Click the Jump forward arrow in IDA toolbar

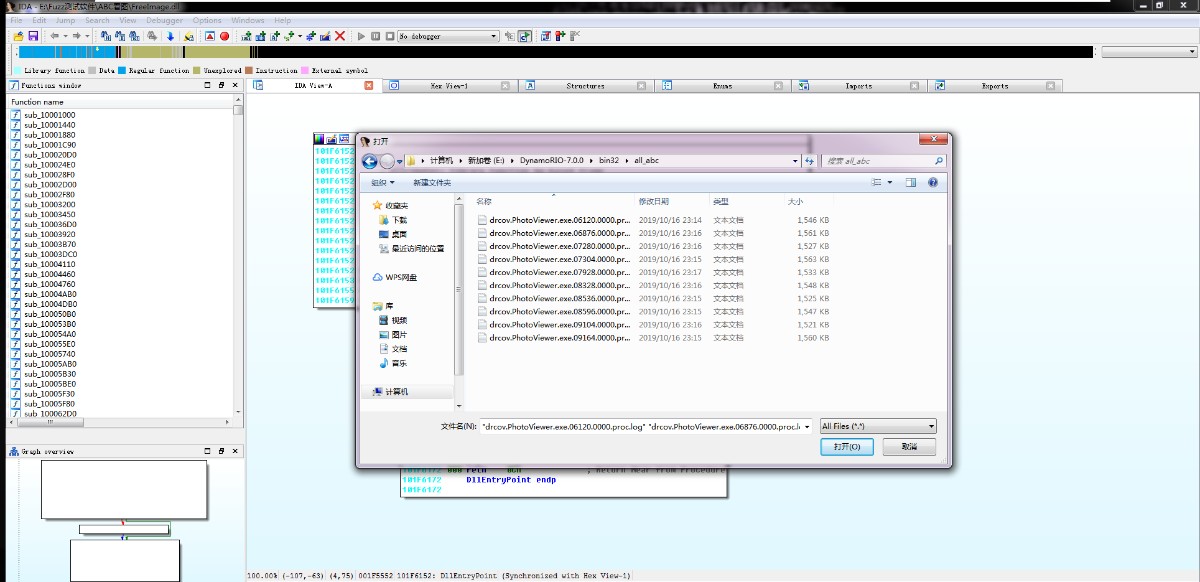pyautogui.click(x=76, y=36)
